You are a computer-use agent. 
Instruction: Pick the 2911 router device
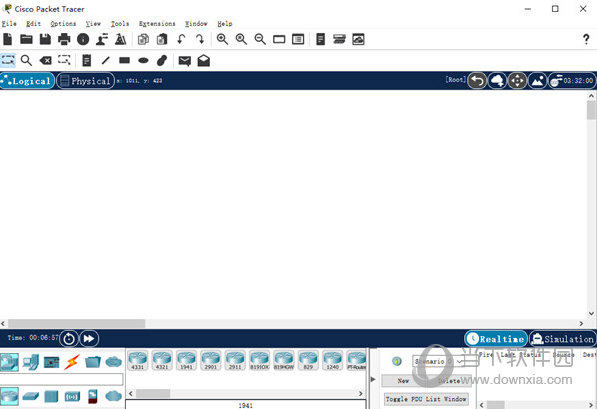[x=235, y=361]
